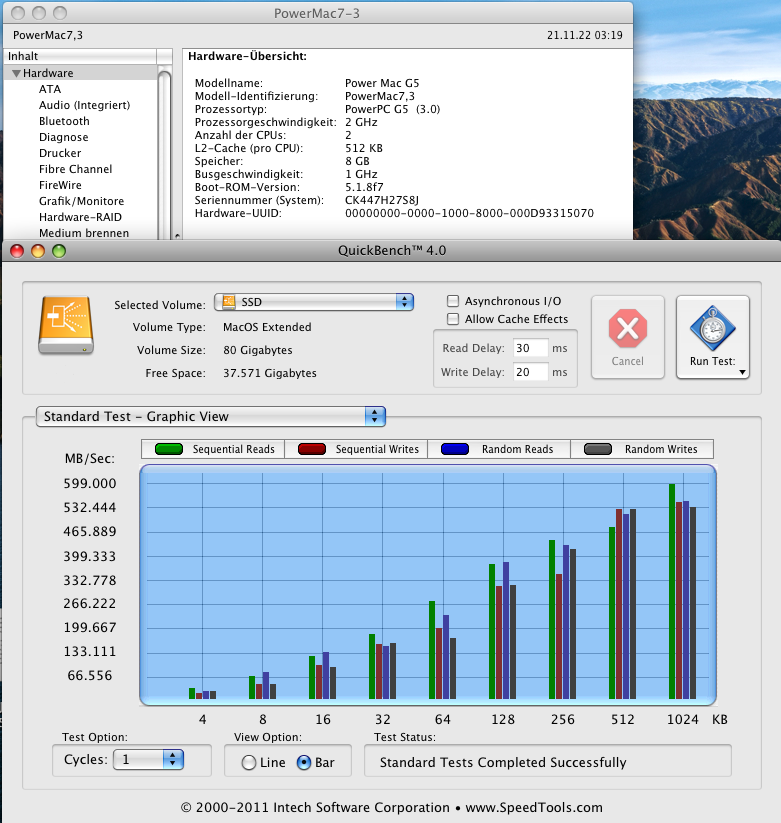This screenshot has height=823, width=781.
Task: Click the Standard Tests Completed Successfully status
Action: click(x=503, y=763)
